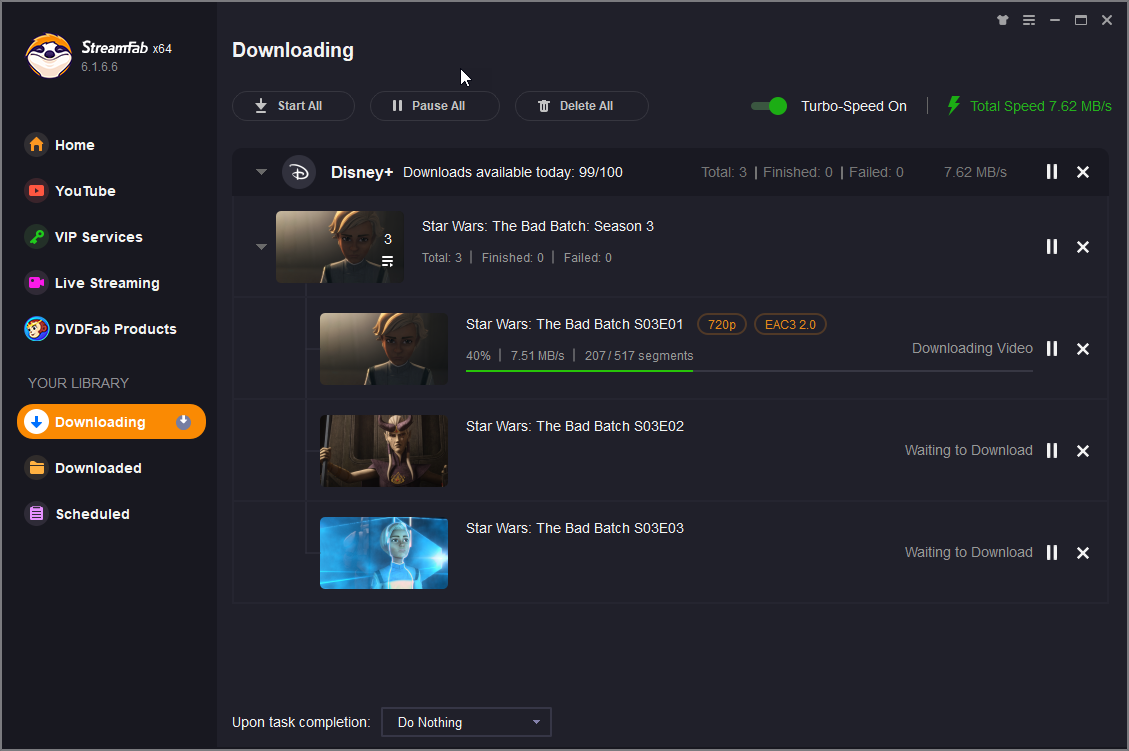Remove S03E02 from the queue
This screenshot has width=1129, height=751.
click(x=1083, y=451)
